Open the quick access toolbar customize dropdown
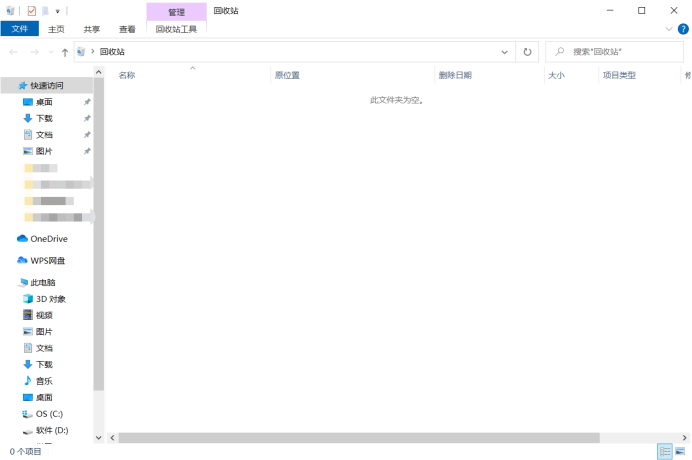Screen dimensions: 692x460 (x=57, y=11)
